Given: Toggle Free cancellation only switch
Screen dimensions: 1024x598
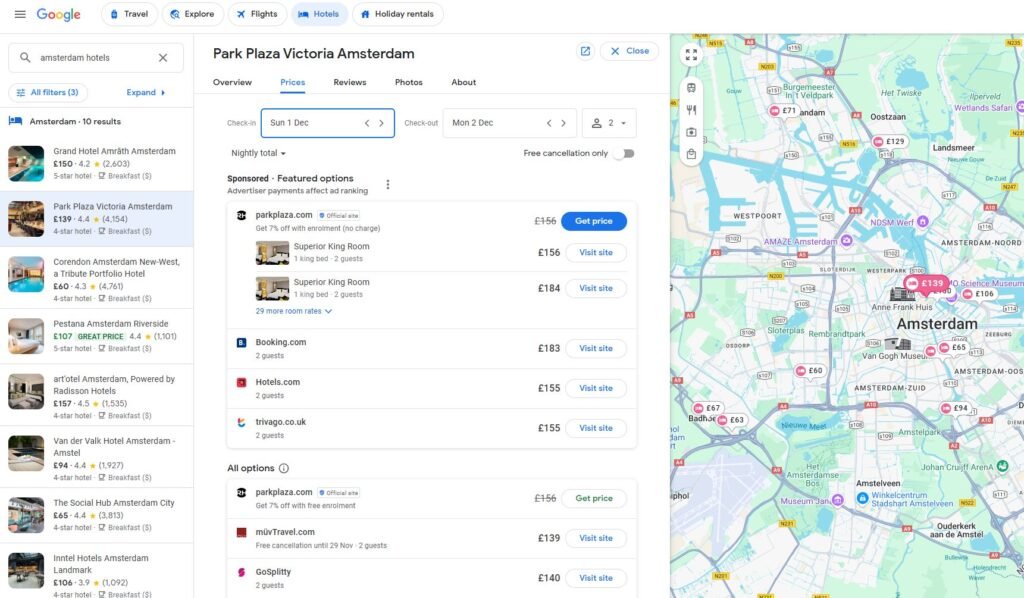Looking at the screenshot, I should tap(626, 153).
